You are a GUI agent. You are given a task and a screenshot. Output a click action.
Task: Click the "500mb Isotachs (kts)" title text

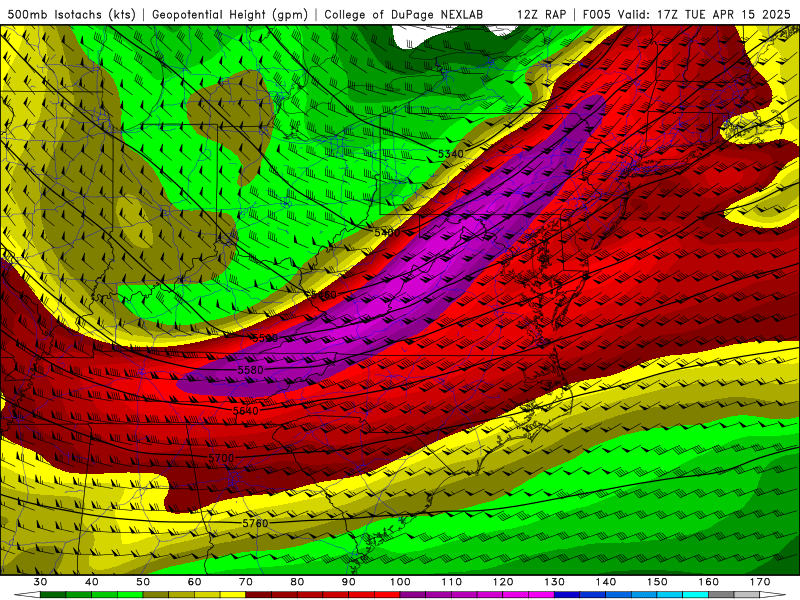(71, 14)
